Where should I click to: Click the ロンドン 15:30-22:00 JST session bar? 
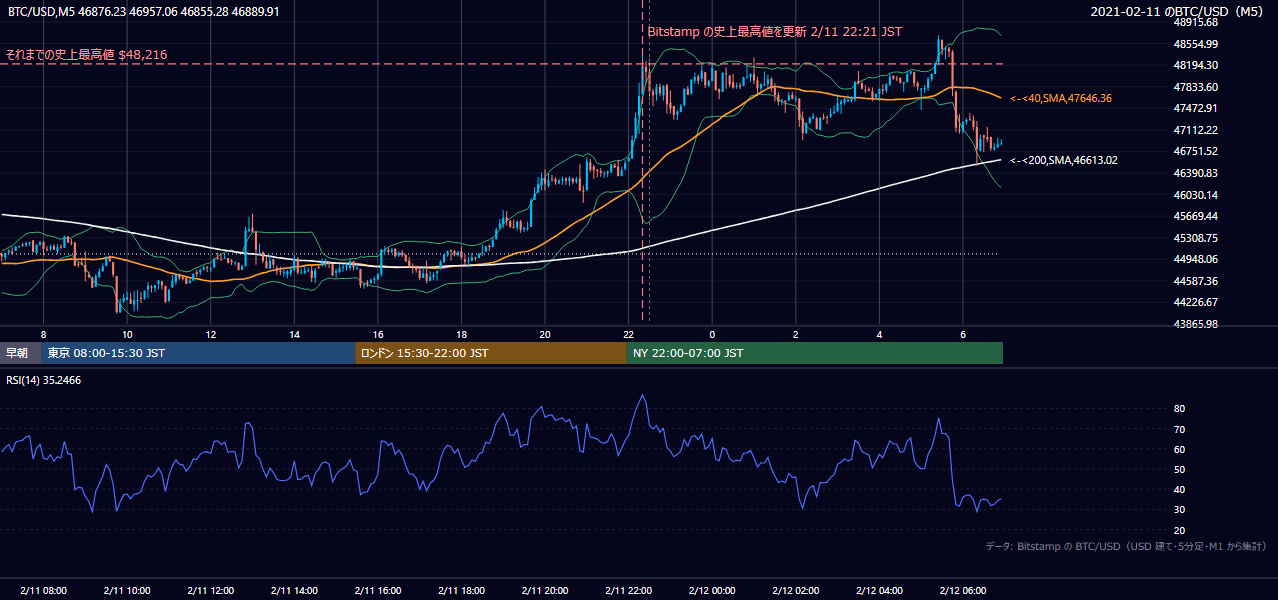[491, 353]
